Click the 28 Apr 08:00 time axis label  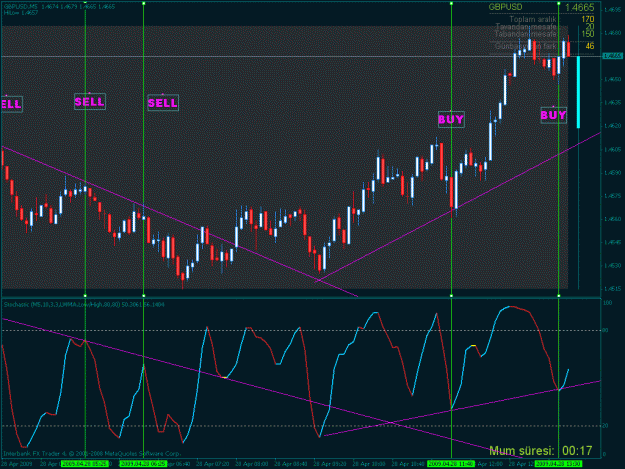coord(252,464)
